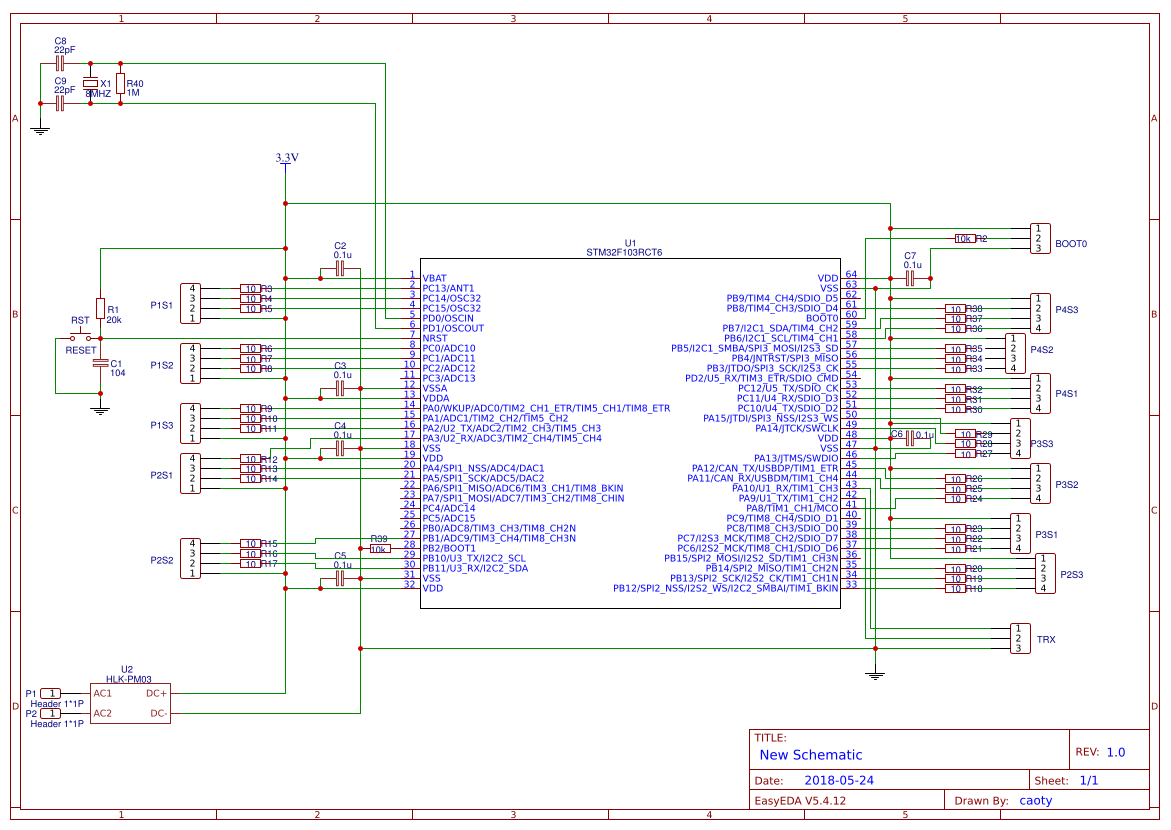Click the R2 10k resistor near BOOT0
The image size is (1171, 830).
tap(964, 239)
